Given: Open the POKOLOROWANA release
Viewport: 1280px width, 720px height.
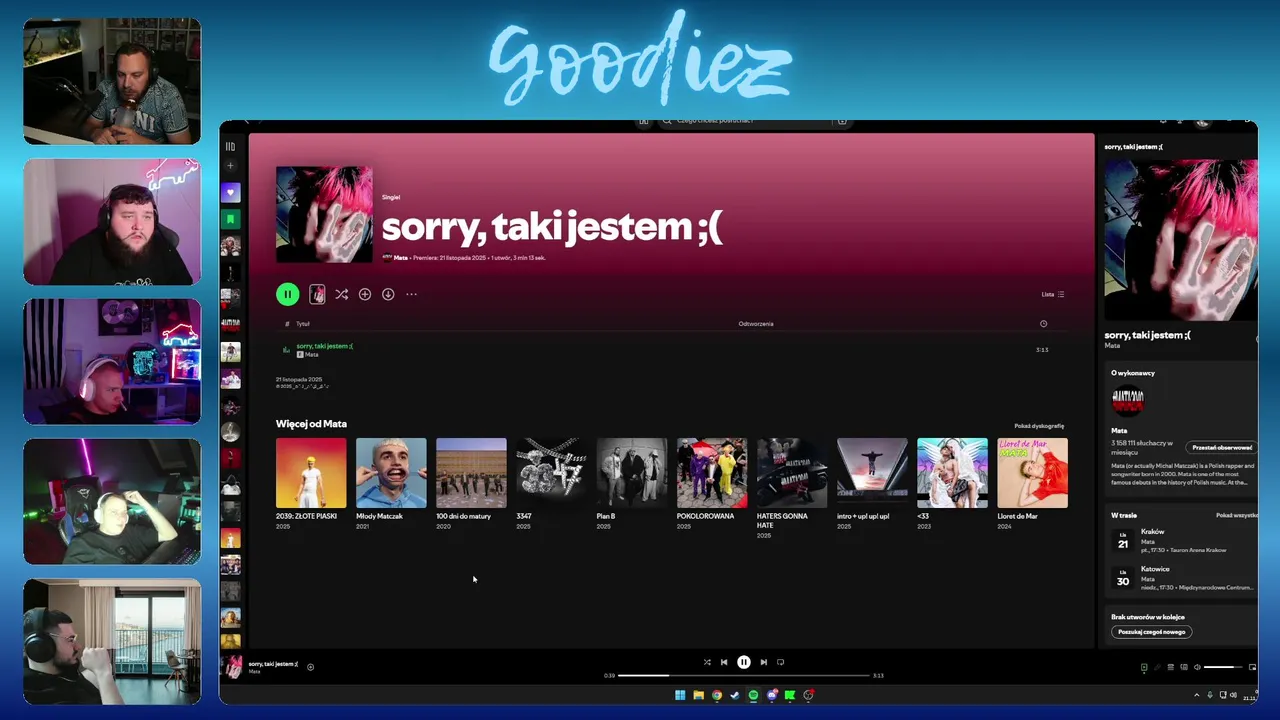Looking at the screenshot, I should pos(712,473).
